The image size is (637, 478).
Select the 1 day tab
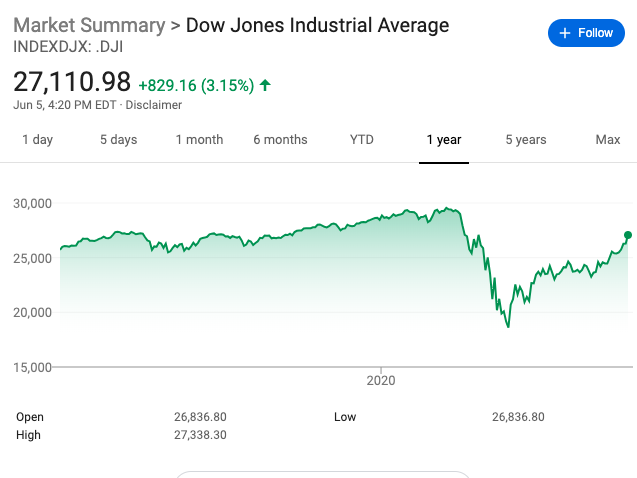pyautogui.click(x=37, y=140)
